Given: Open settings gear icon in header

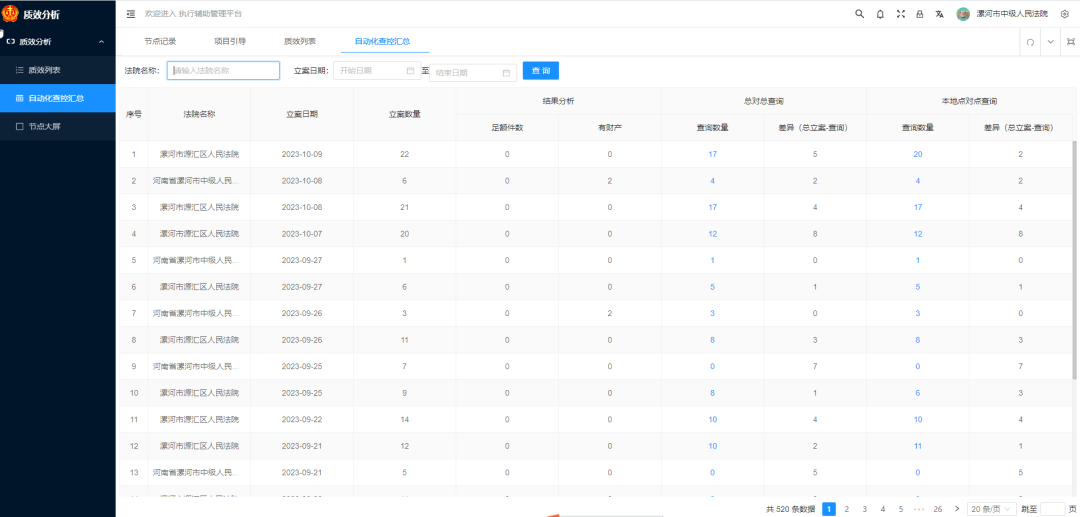Looking at the screenshot, I should pyautogui.click(x=1065, y=14).
